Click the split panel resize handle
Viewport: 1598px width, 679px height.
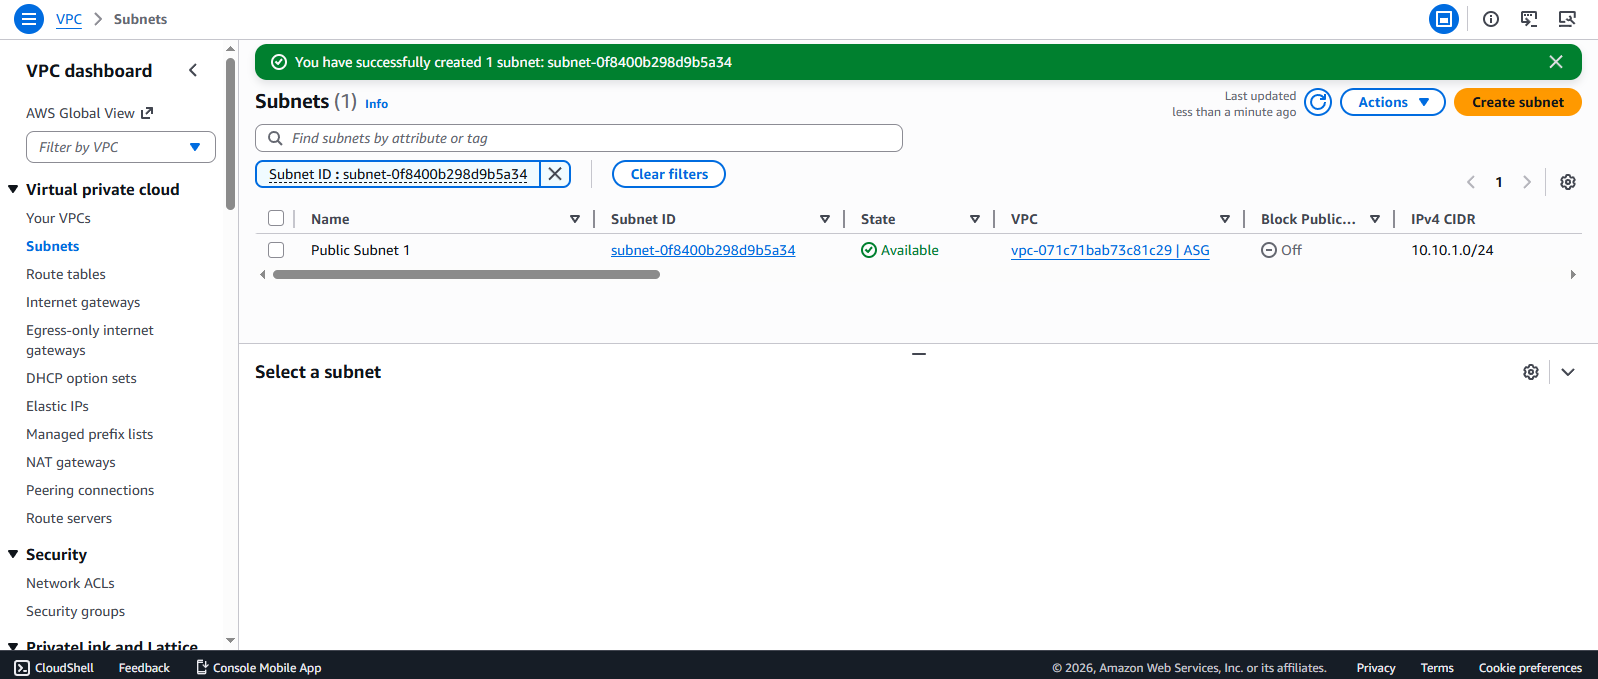click(919, 353)
